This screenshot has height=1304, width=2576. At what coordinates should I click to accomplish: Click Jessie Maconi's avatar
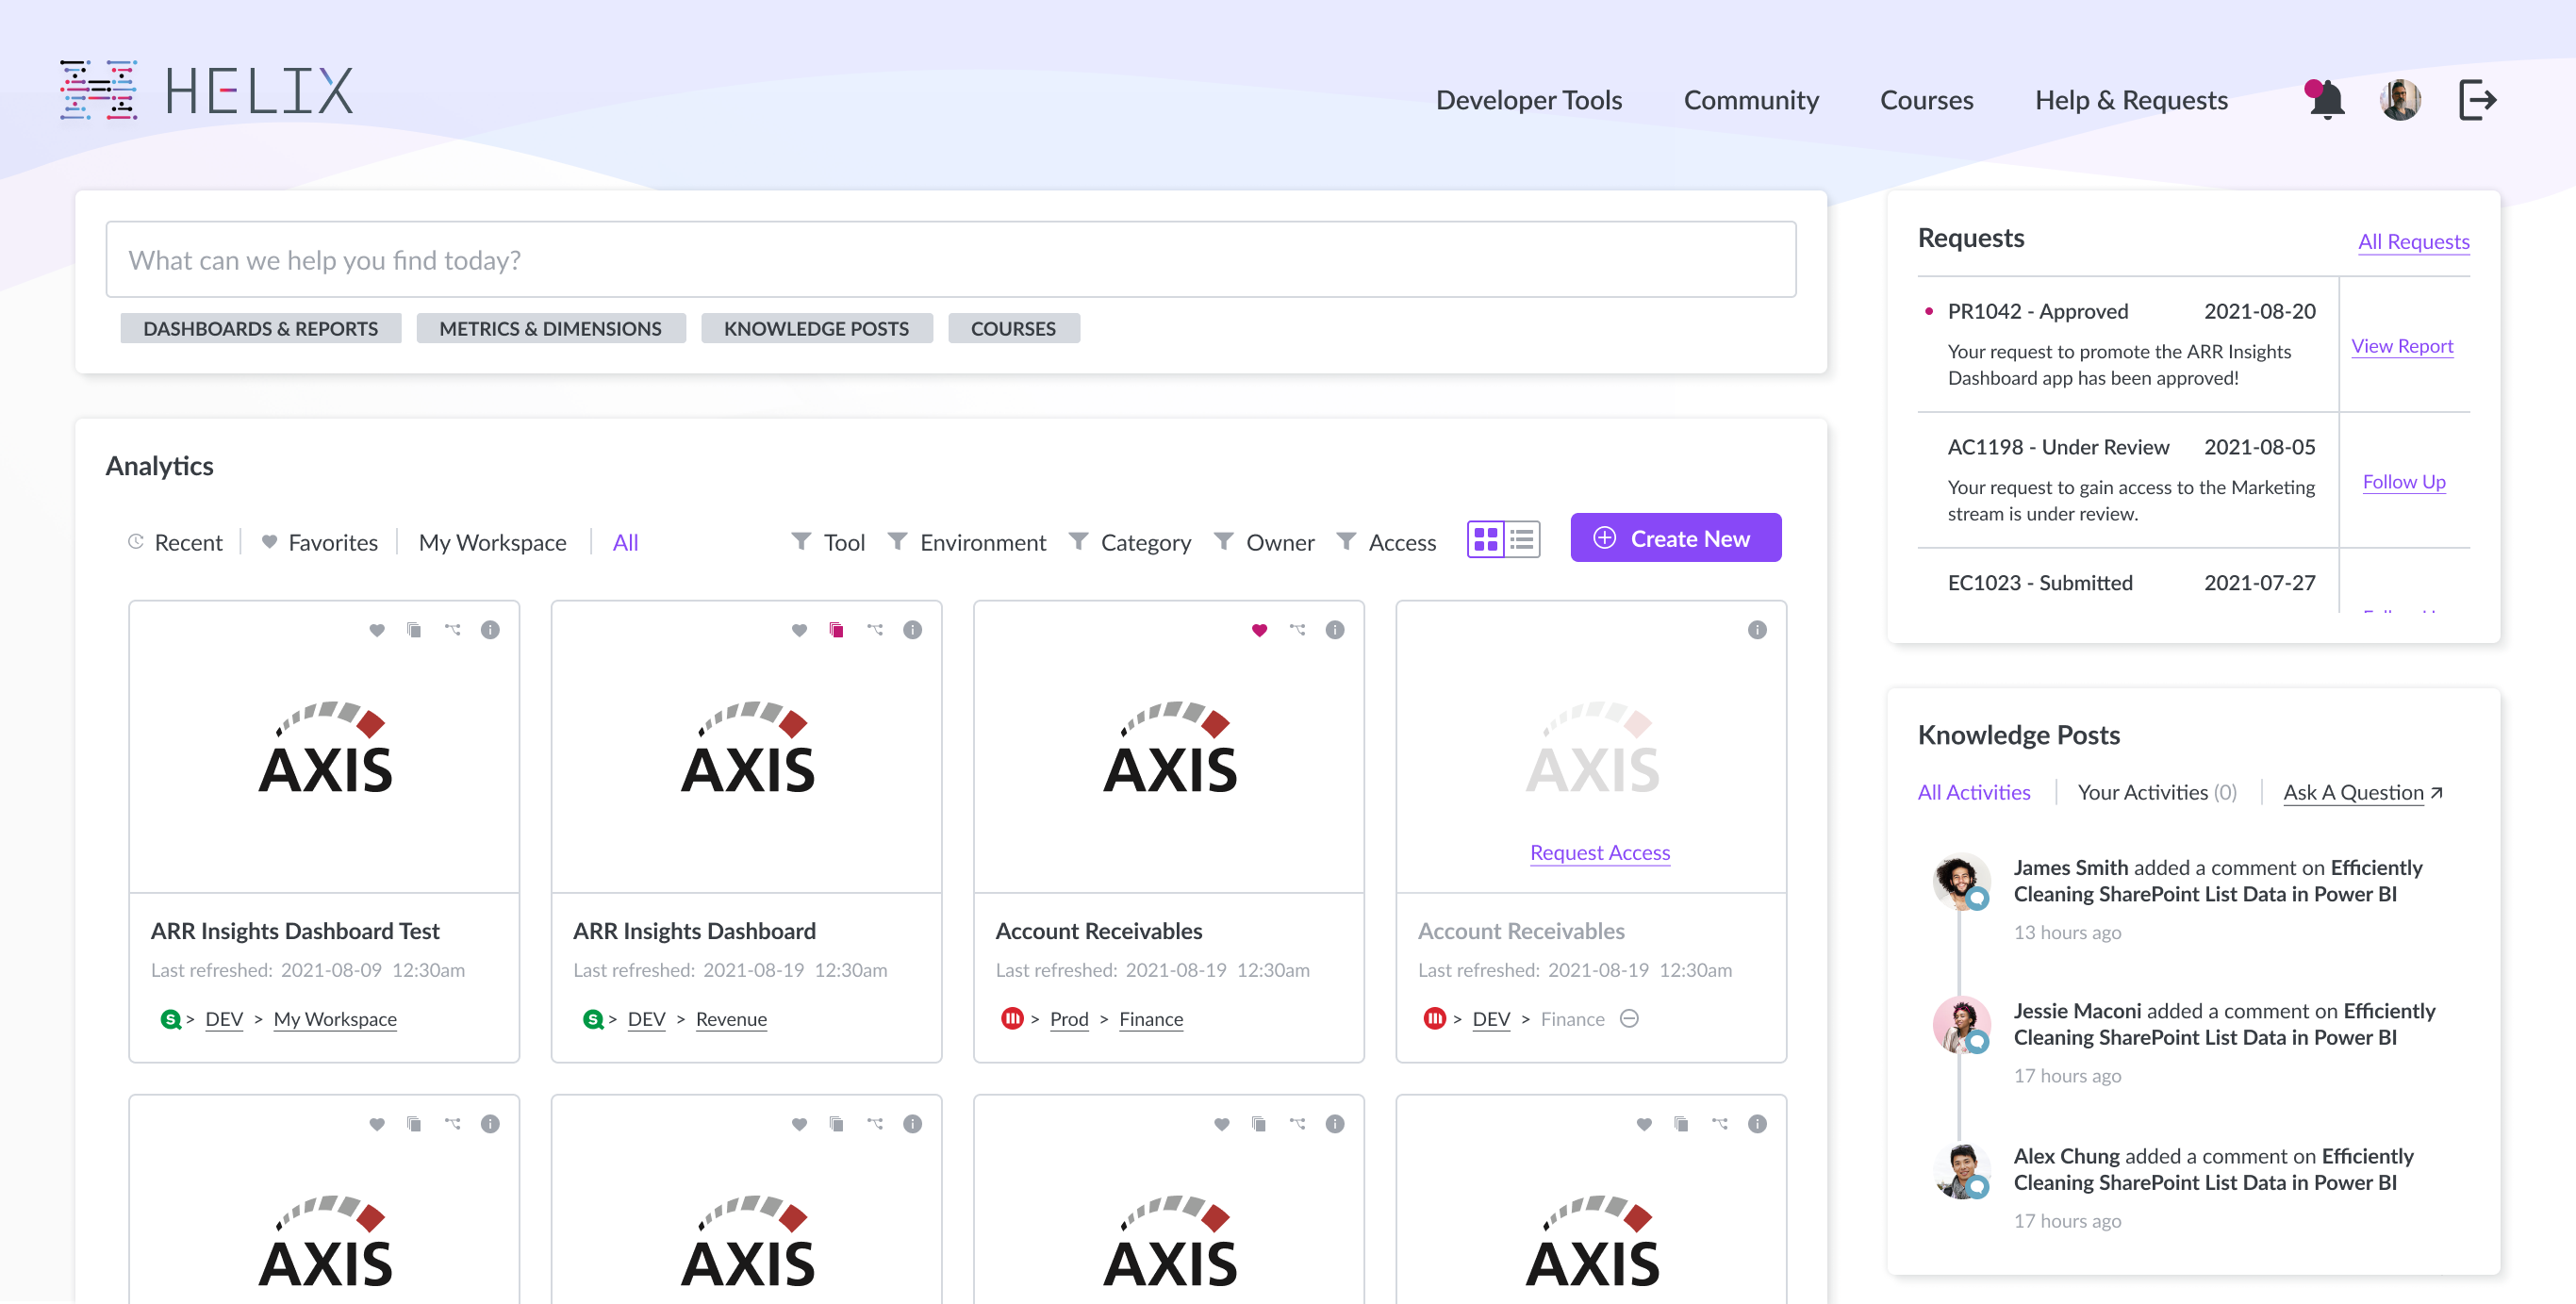[1959, 1023]
